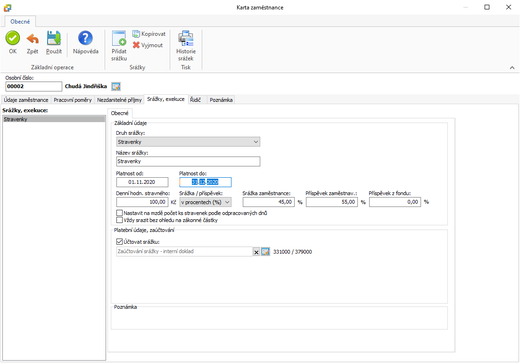520x363 pixels.
Task: Clear the accounting field with X button
Action: tap(256, 252)
